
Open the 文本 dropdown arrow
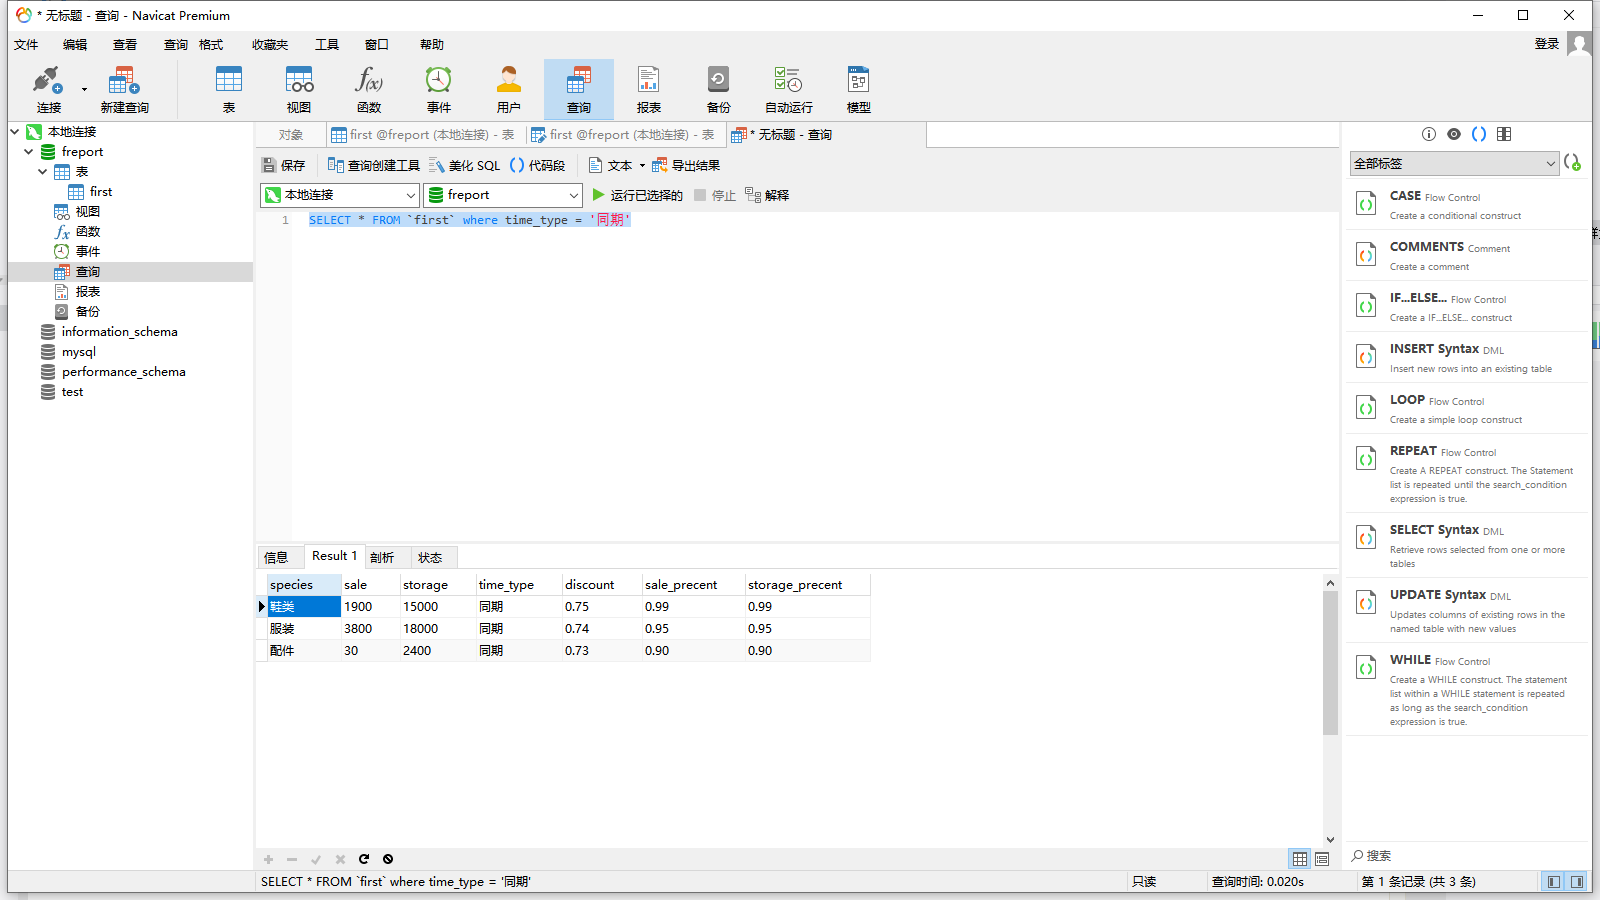(642, 166)
